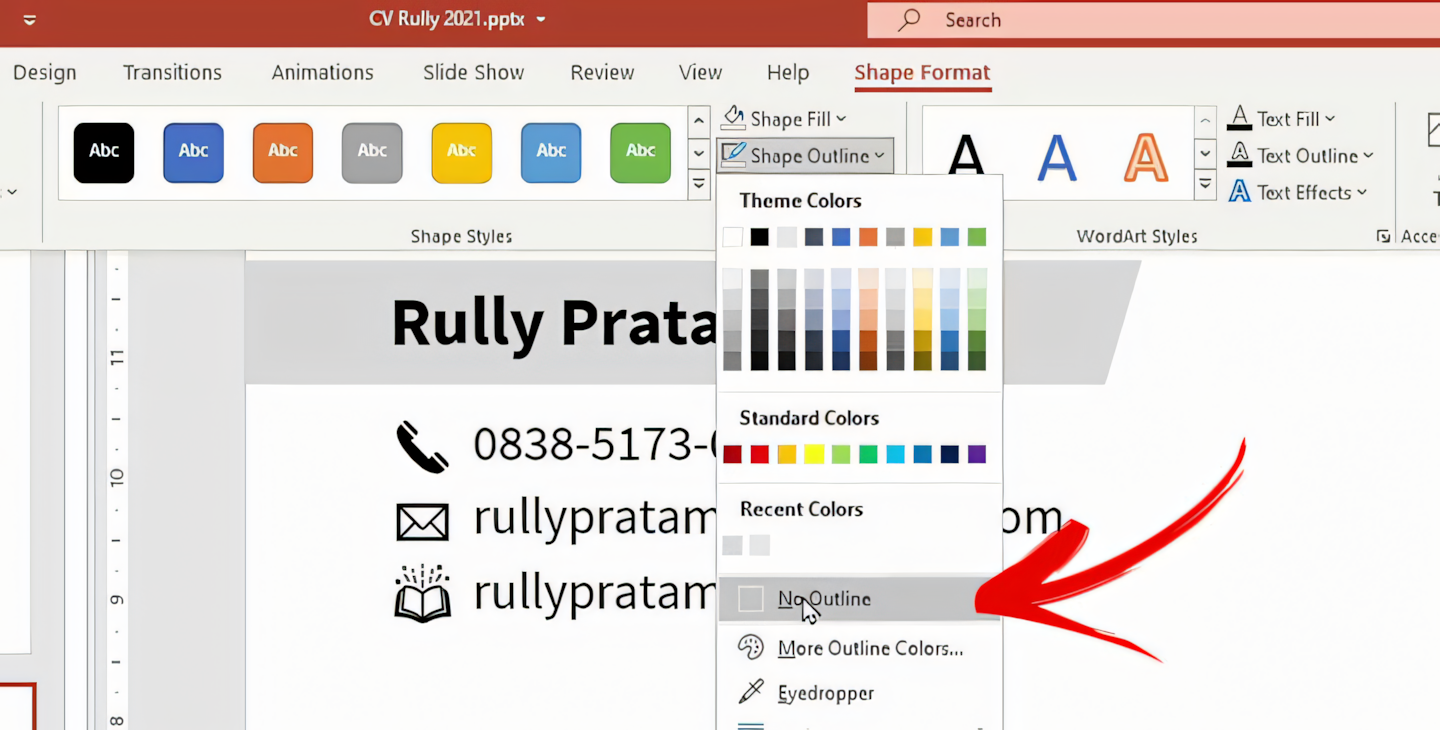The width and height of the screenshot is (1440, 730).
Task: Open the WordArt Styles dialog launcher
Action: [x=1383, y=237]
